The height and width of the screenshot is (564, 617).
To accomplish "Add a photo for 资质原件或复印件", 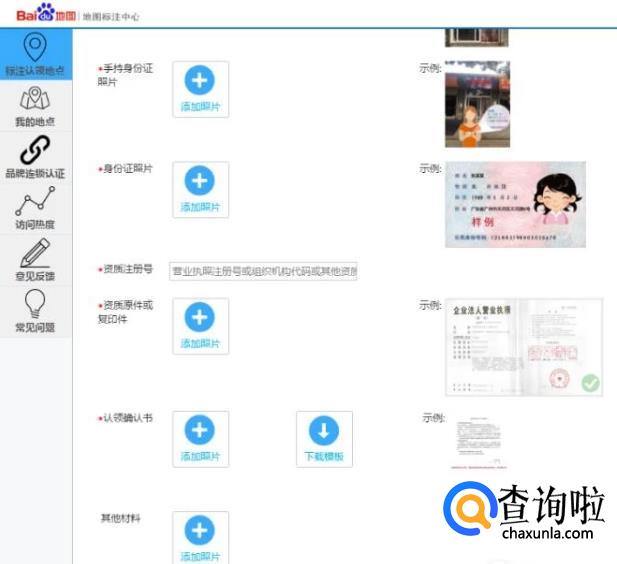I will tap(200, 325).
